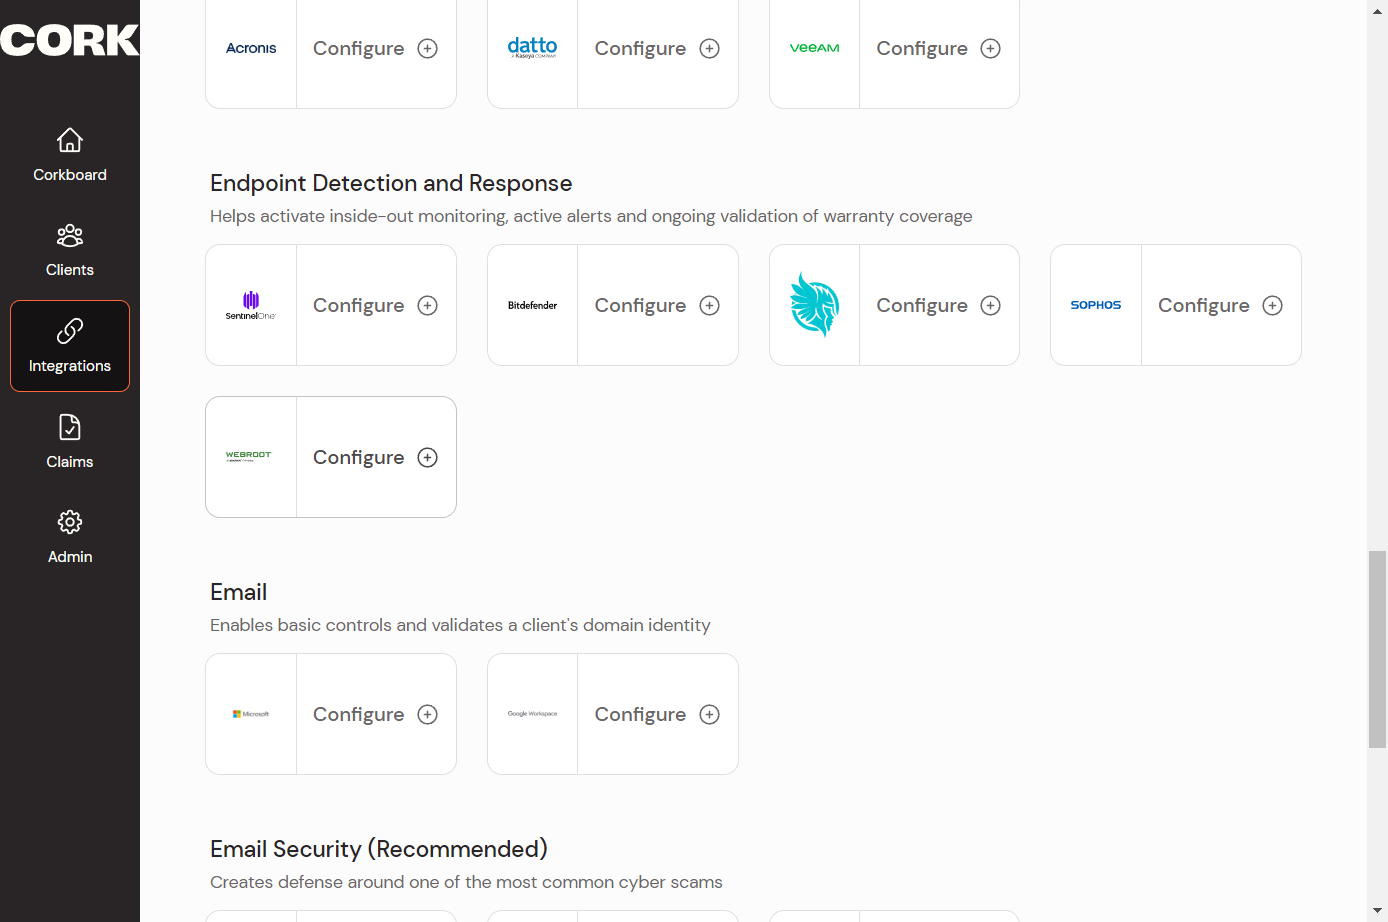Screen dimensions: 1388x922
Task: Configure the teal griffin EDR integration
Action: 939,305
